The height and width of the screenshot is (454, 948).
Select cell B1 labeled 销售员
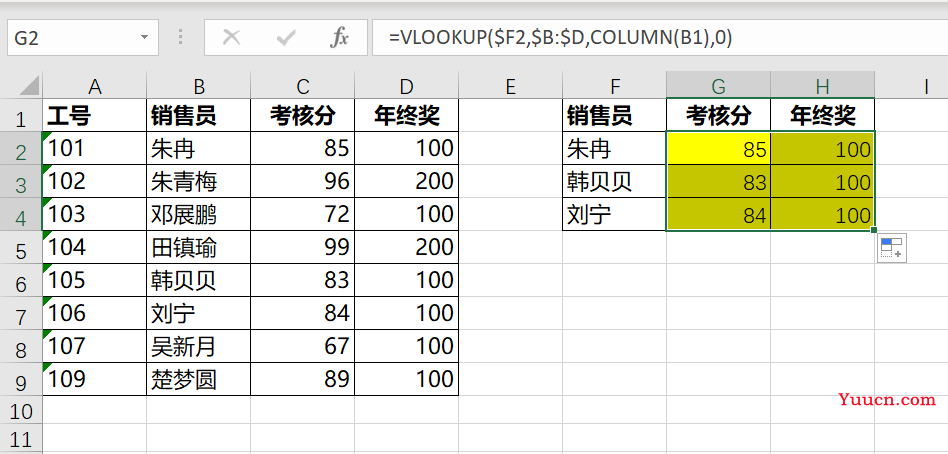[x=198, y=115]
